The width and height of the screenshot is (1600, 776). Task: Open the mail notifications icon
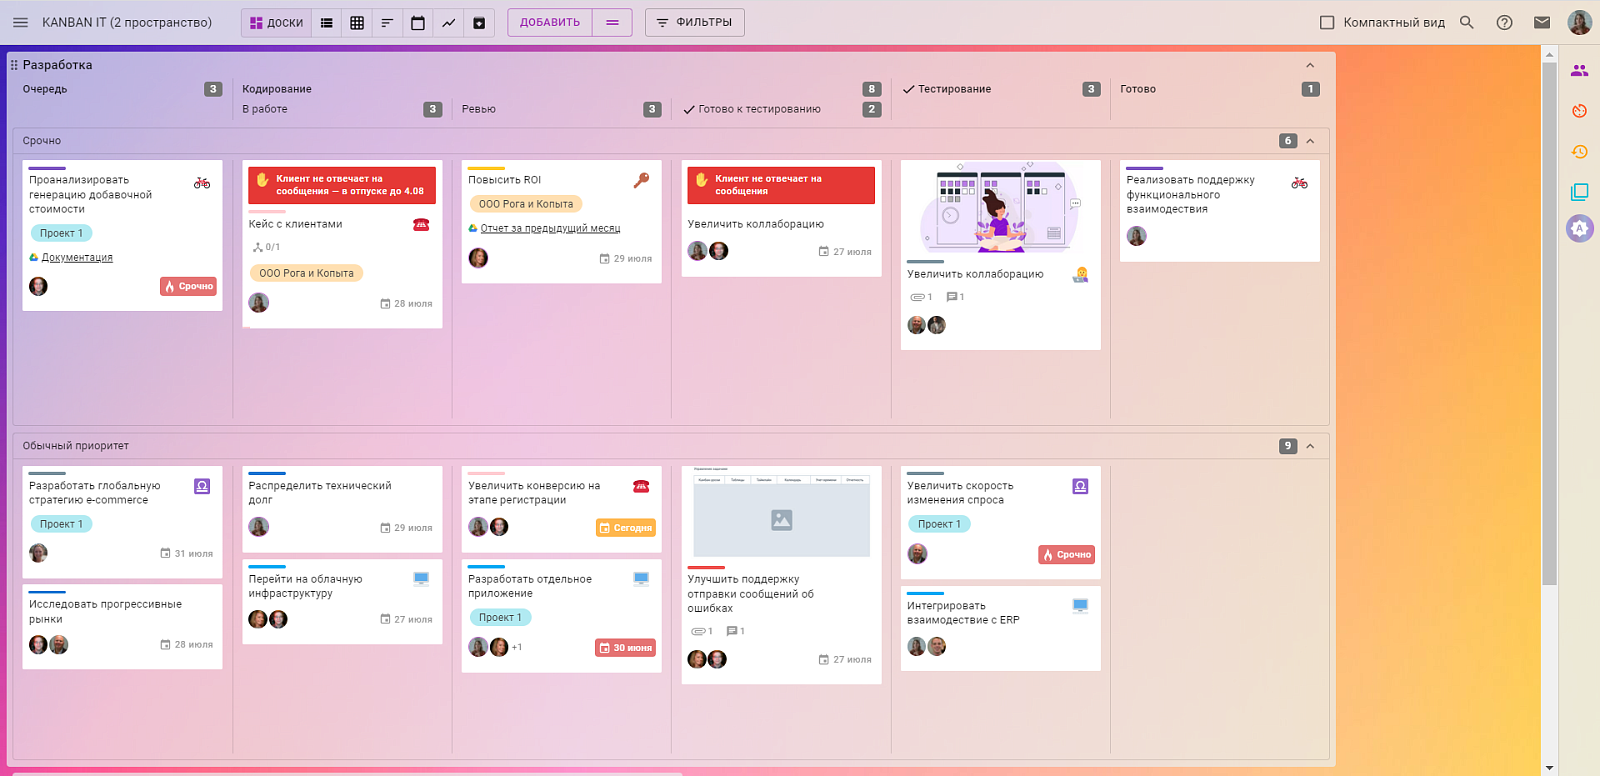click(1542, 22)
